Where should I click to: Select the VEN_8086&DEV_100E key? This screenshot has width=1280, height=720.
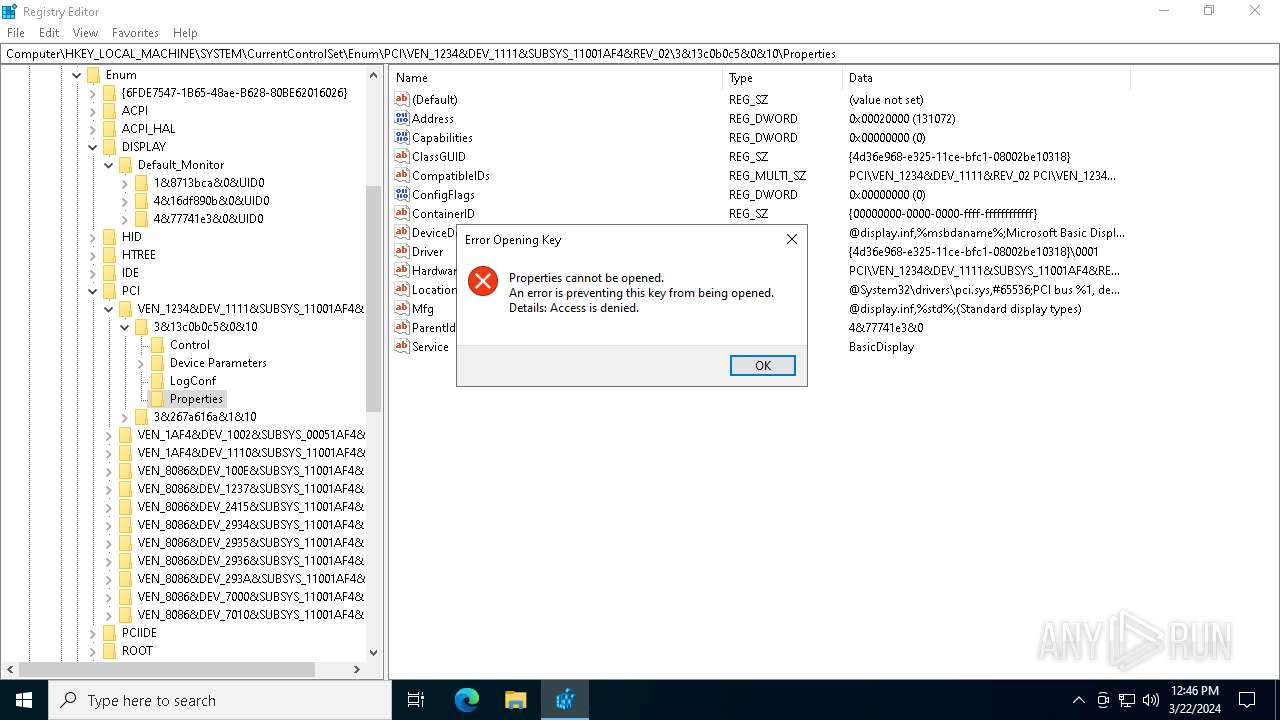coord(251,471)
